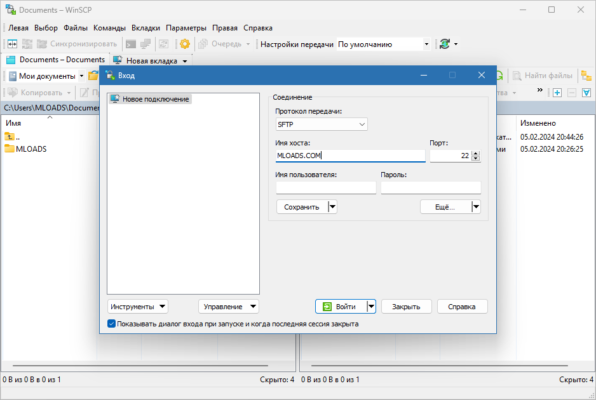Image resolution: width=596 pixels, height=400 pixels.
Task: Open the Правая menu
Action: (225, 28)
